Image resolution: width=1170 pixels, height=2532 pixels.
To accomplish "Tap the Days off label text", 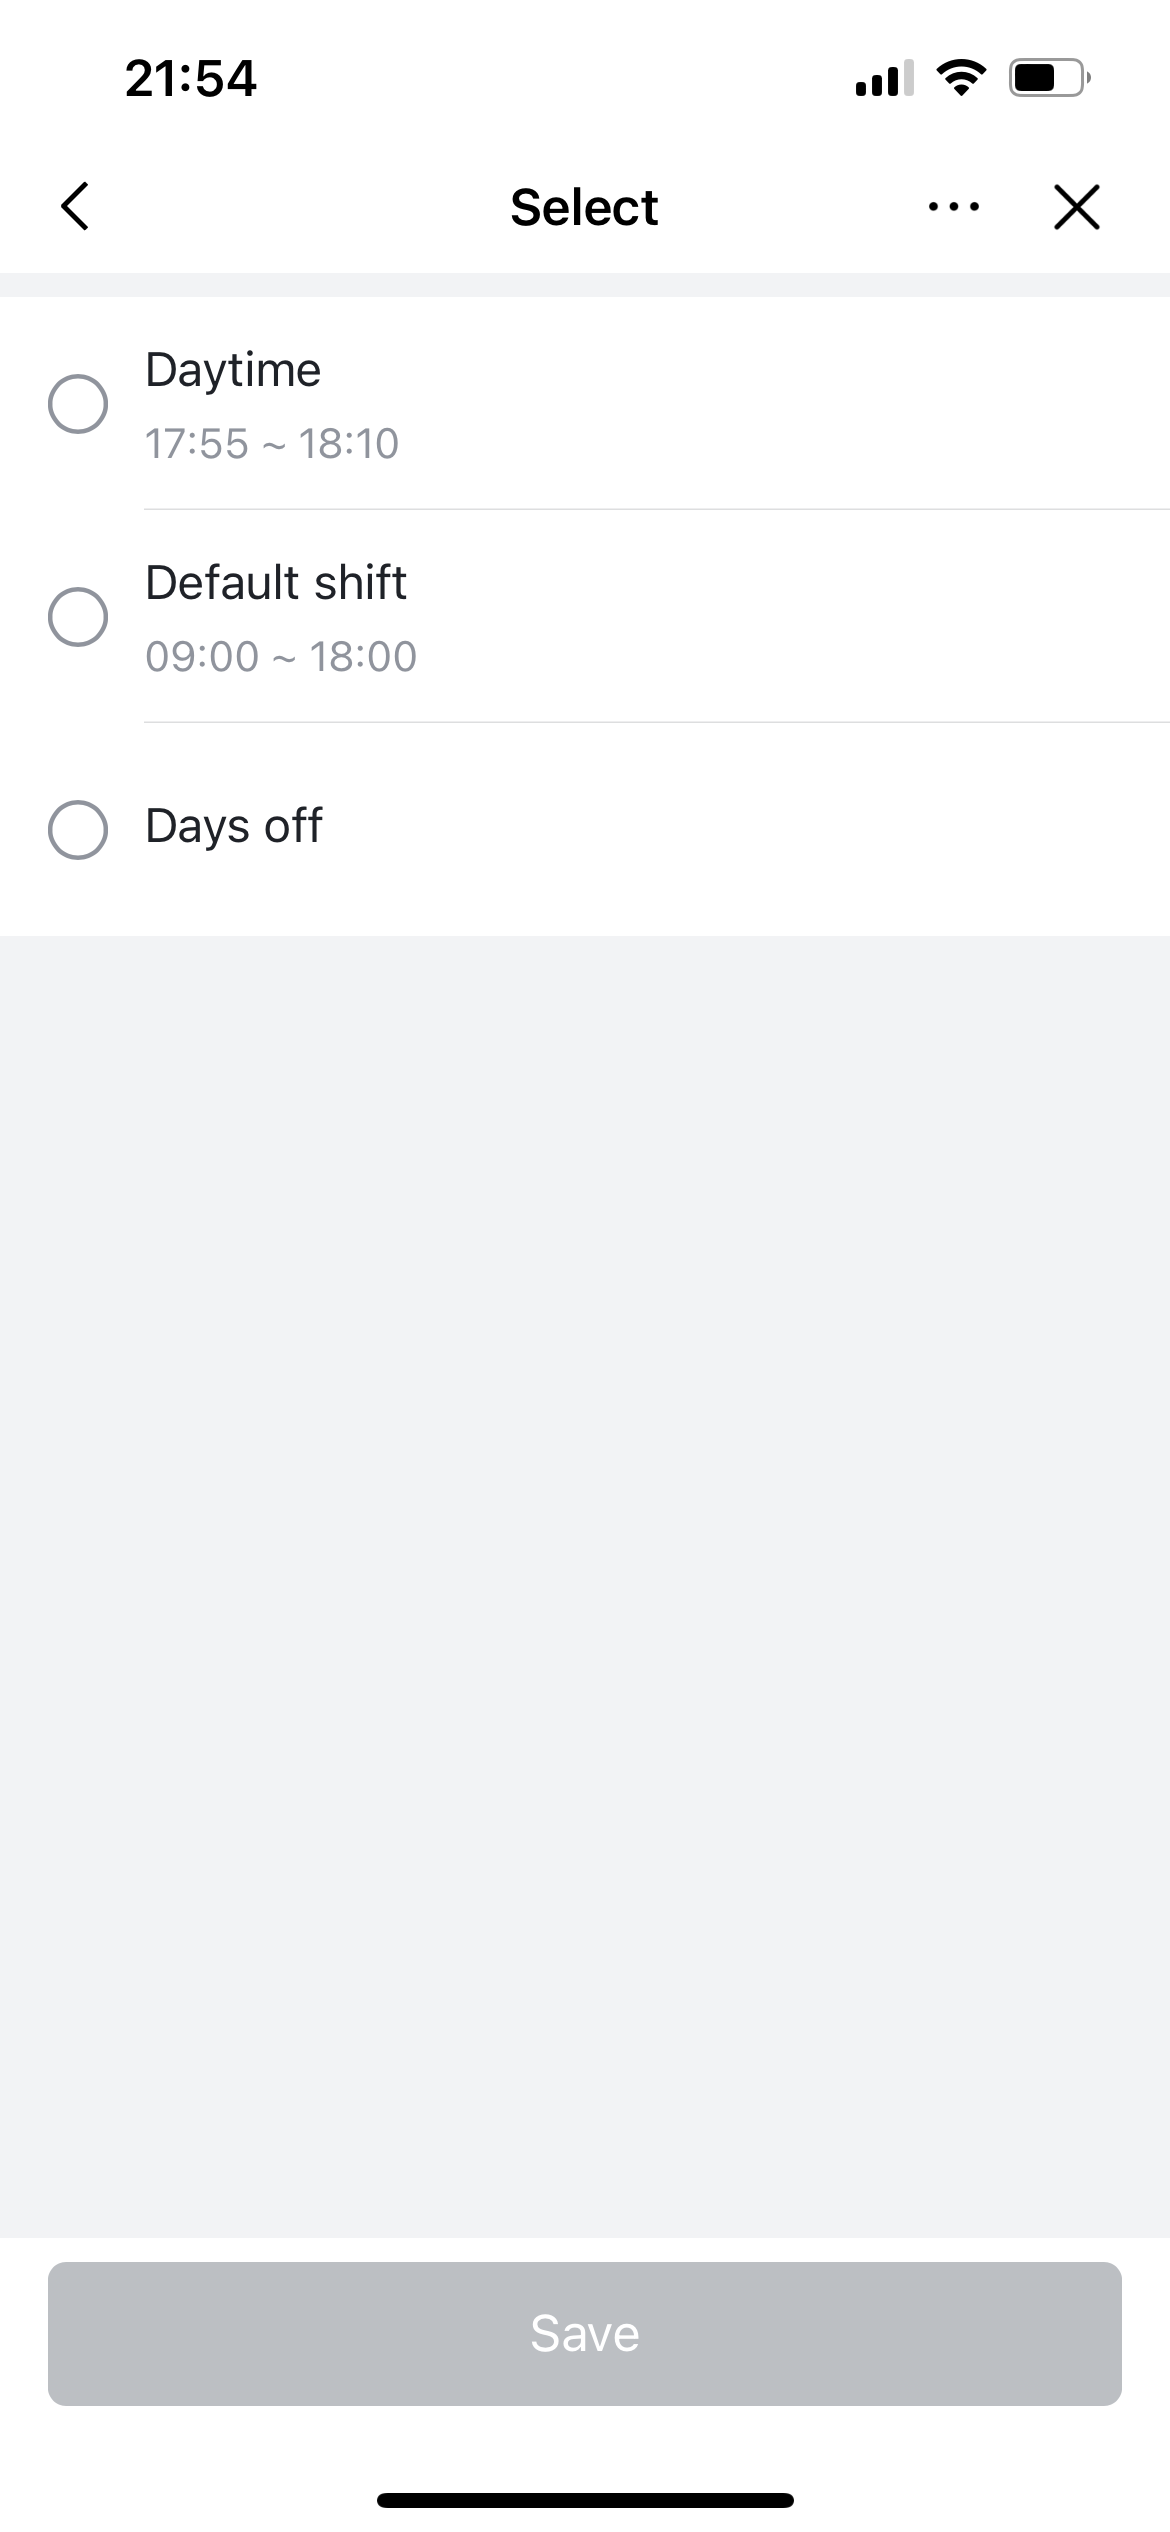I will (234, 827).
